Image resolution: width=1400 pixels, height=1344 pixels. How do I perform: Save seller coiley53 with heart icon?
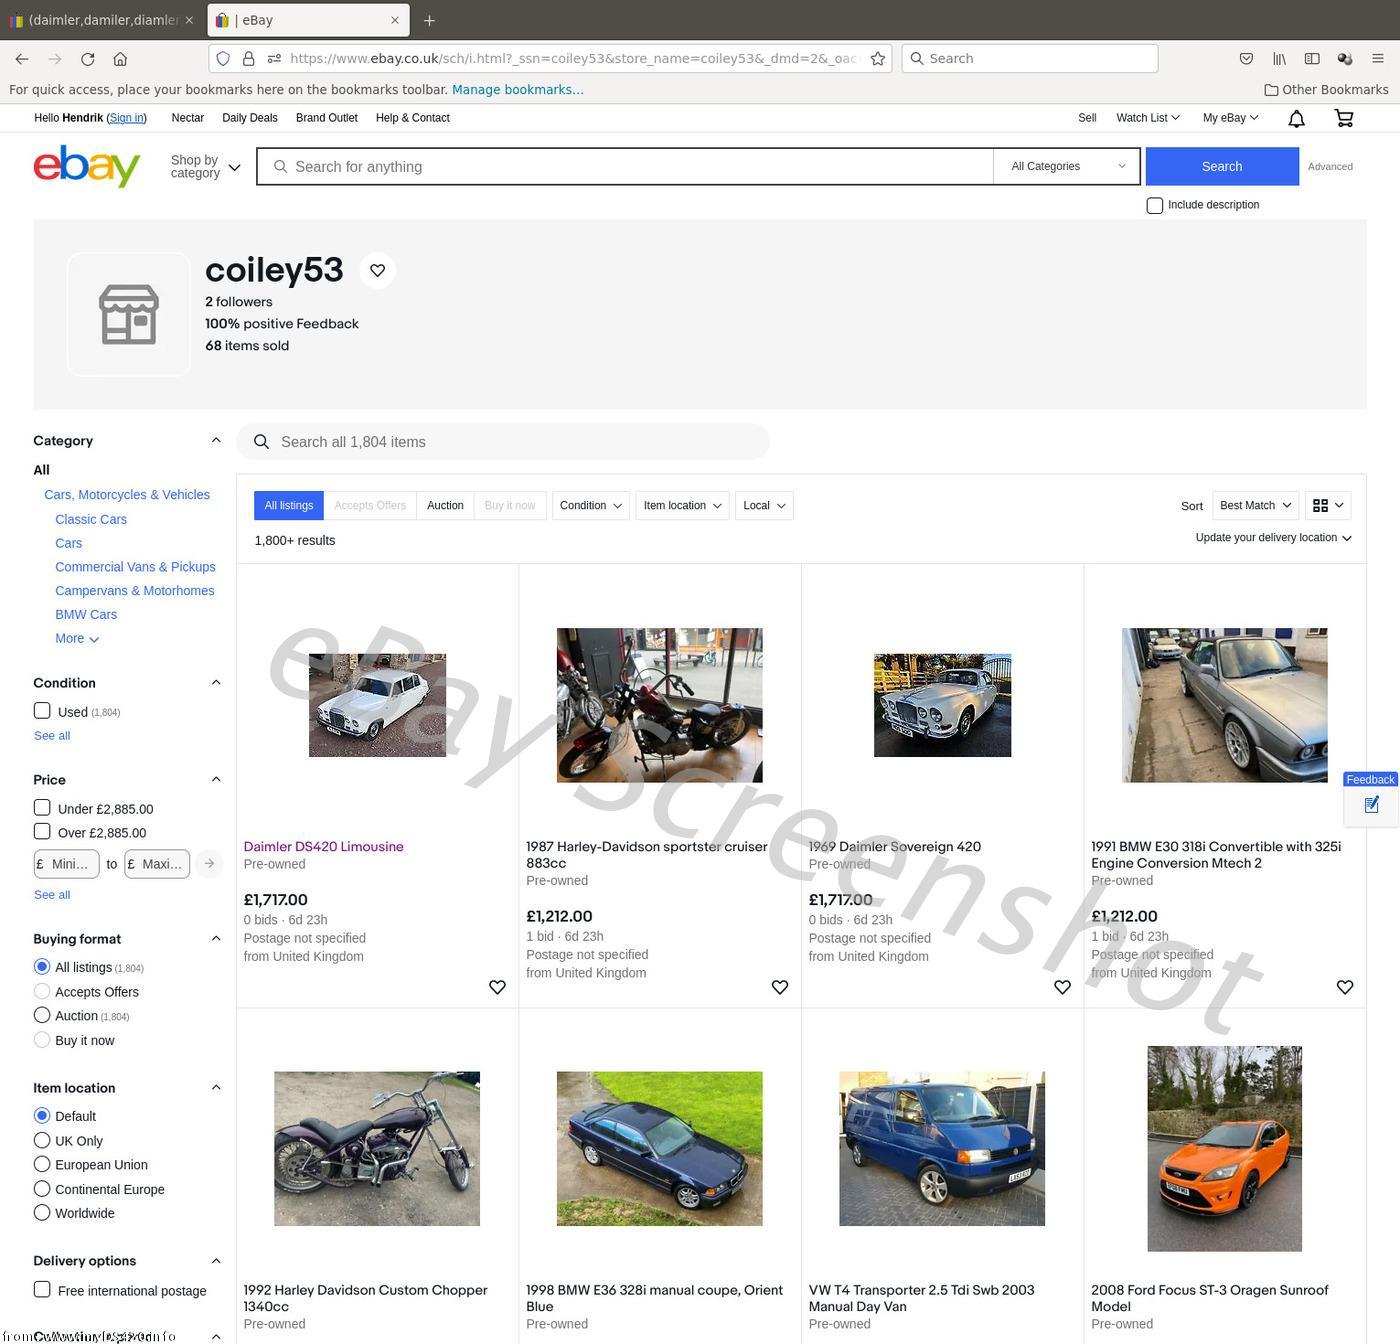(377, 270)
